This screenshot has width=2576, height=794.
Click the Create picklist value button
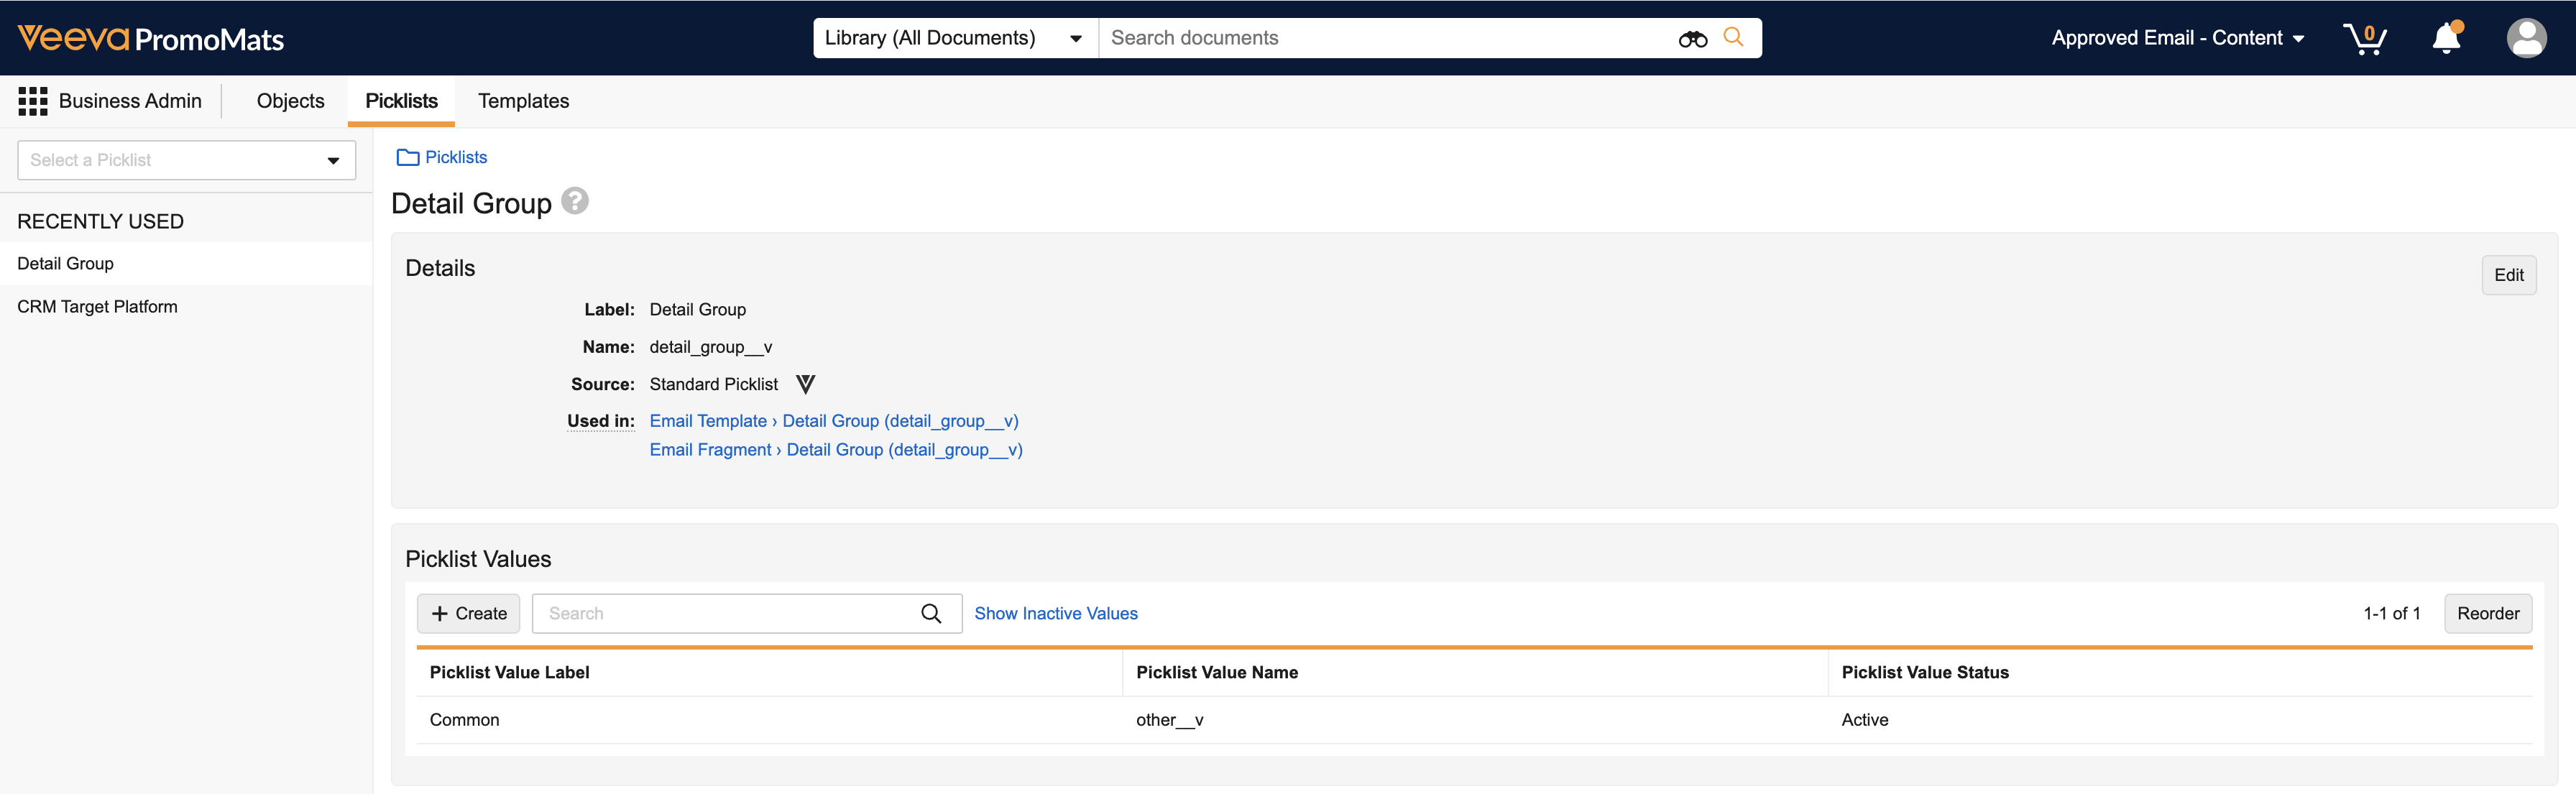pyautogui.click(x=468, y=613)
